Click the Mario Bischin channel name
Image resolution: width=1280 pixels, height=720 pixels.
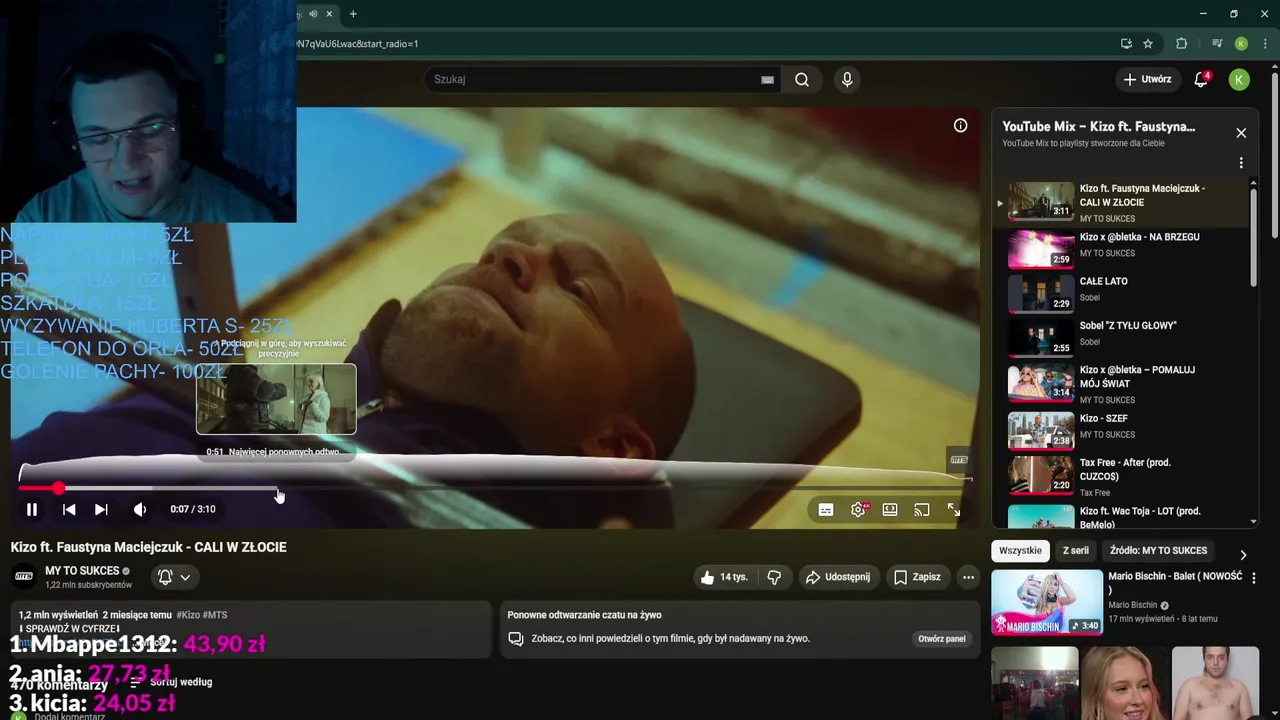click(x=1132, y=605)
